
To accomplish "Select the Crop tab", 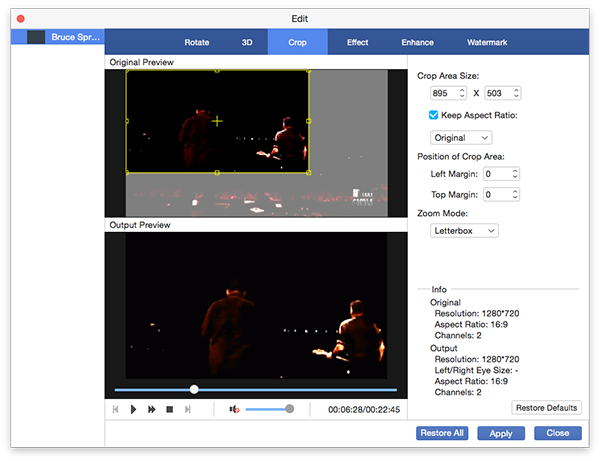I will coord(297,42).
